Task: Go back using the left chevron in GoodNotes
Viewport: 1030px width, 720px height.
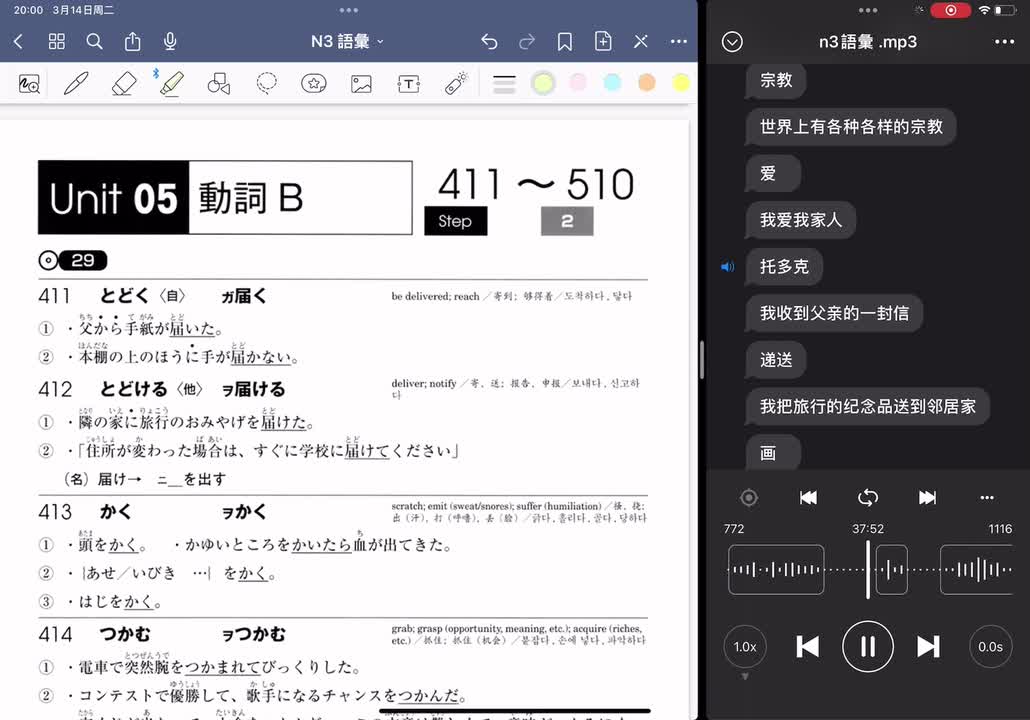Action: 18,42
